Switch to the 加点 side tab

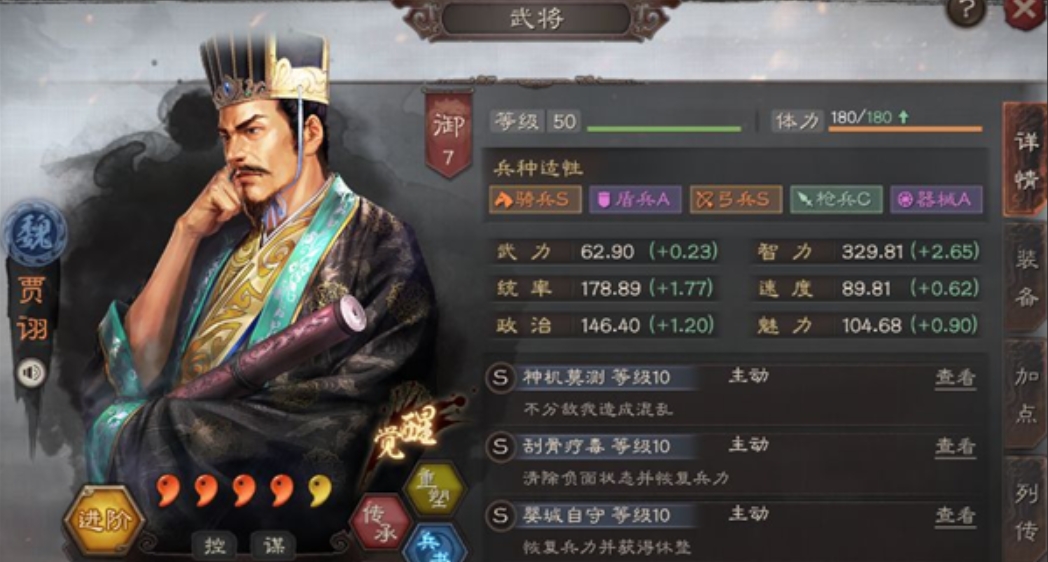1026,394
